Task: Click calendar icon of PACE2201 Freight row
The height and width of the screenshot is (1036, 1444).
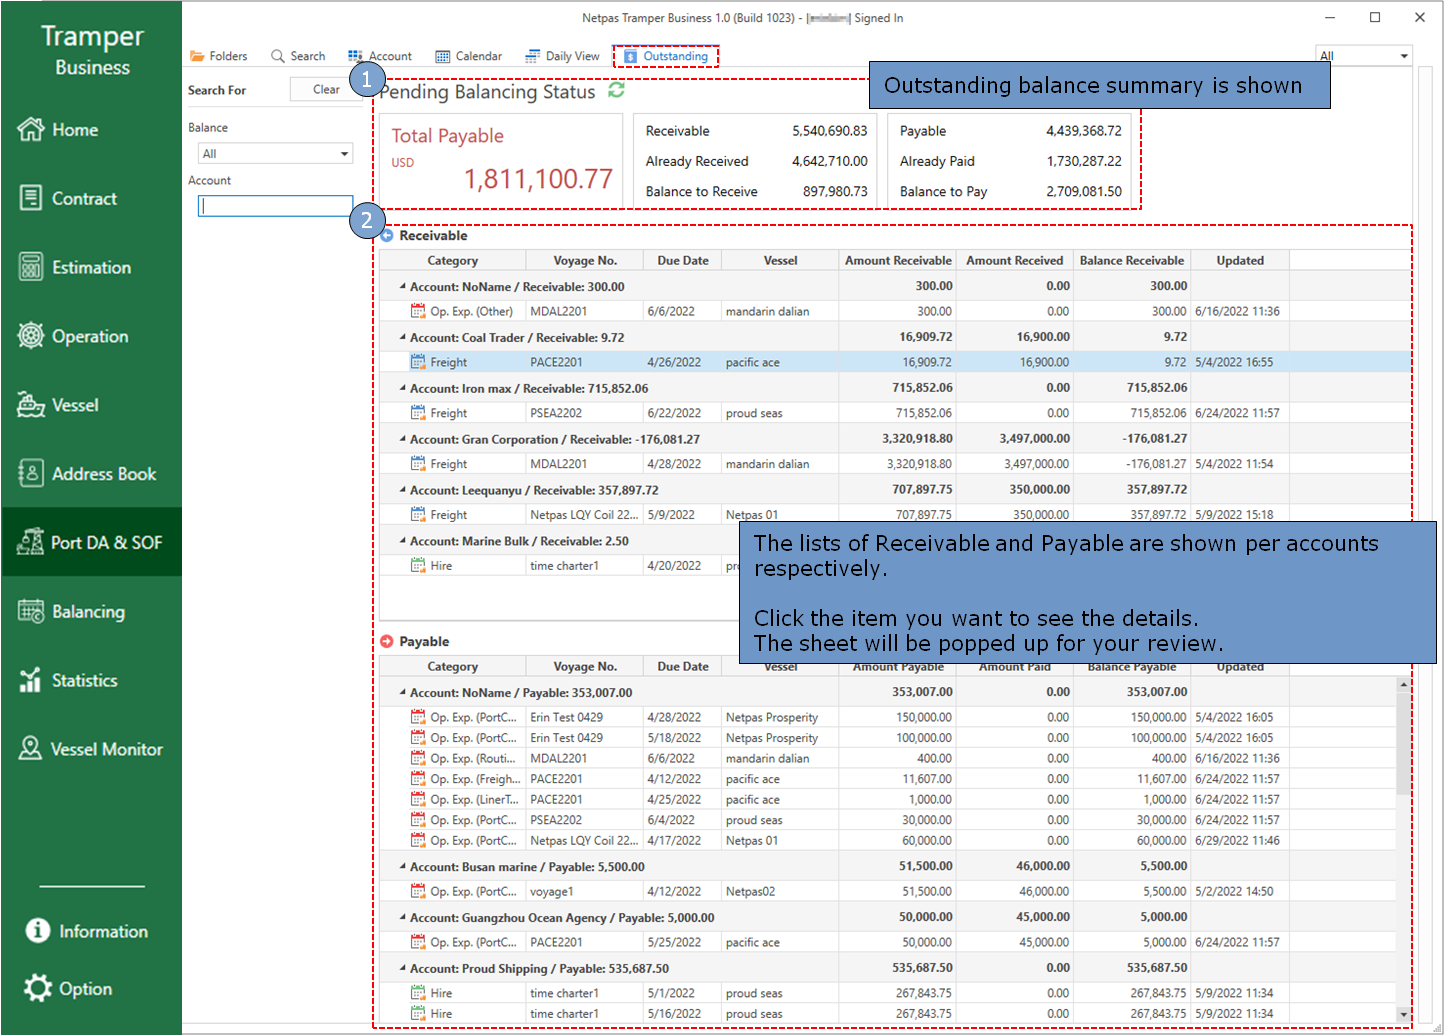Action: [x=418, y=362]
